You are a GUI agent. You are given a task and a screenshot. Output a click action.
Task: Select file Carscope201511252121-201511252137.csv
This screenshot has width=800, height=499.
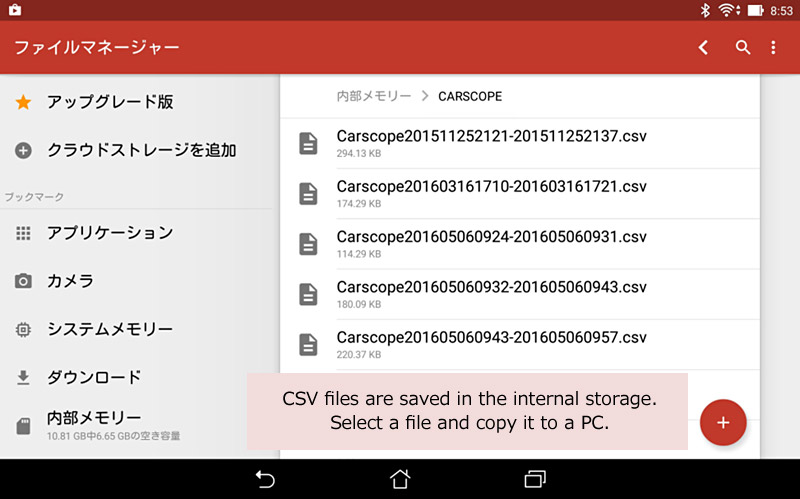click(x=519, y=143)
